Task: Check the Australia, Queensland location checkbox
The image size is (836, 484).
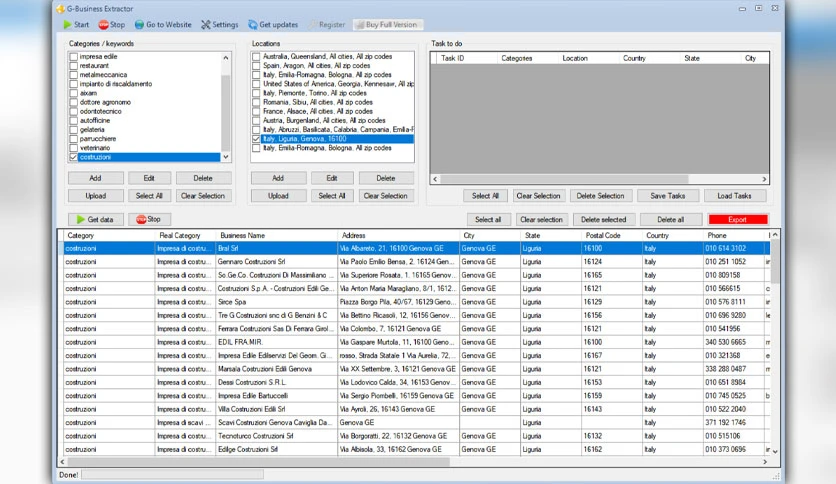Action: [x=256, y=57]
